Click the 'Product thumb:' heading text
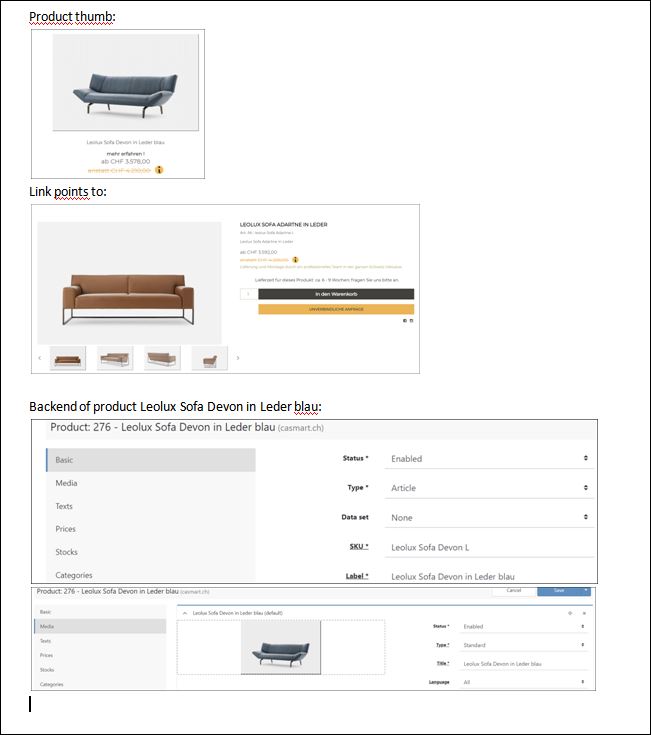The image size is (651, 735). click(x=72, y=16)
